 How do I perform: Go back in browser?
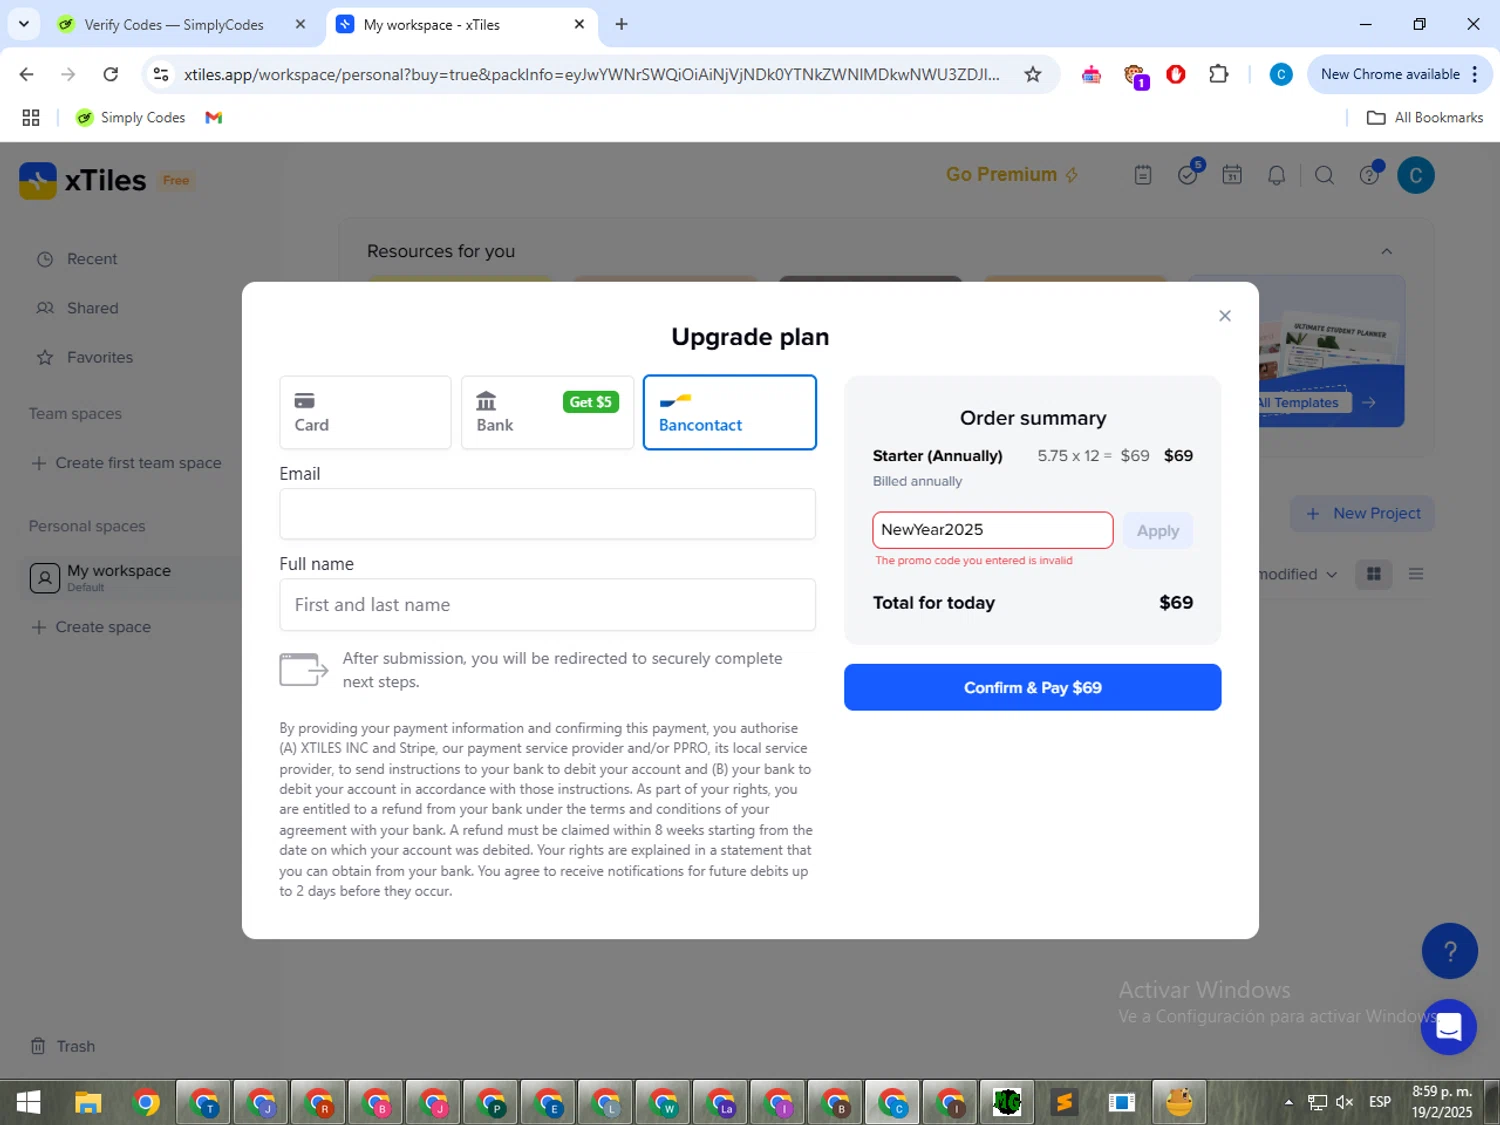click(26, 74)
